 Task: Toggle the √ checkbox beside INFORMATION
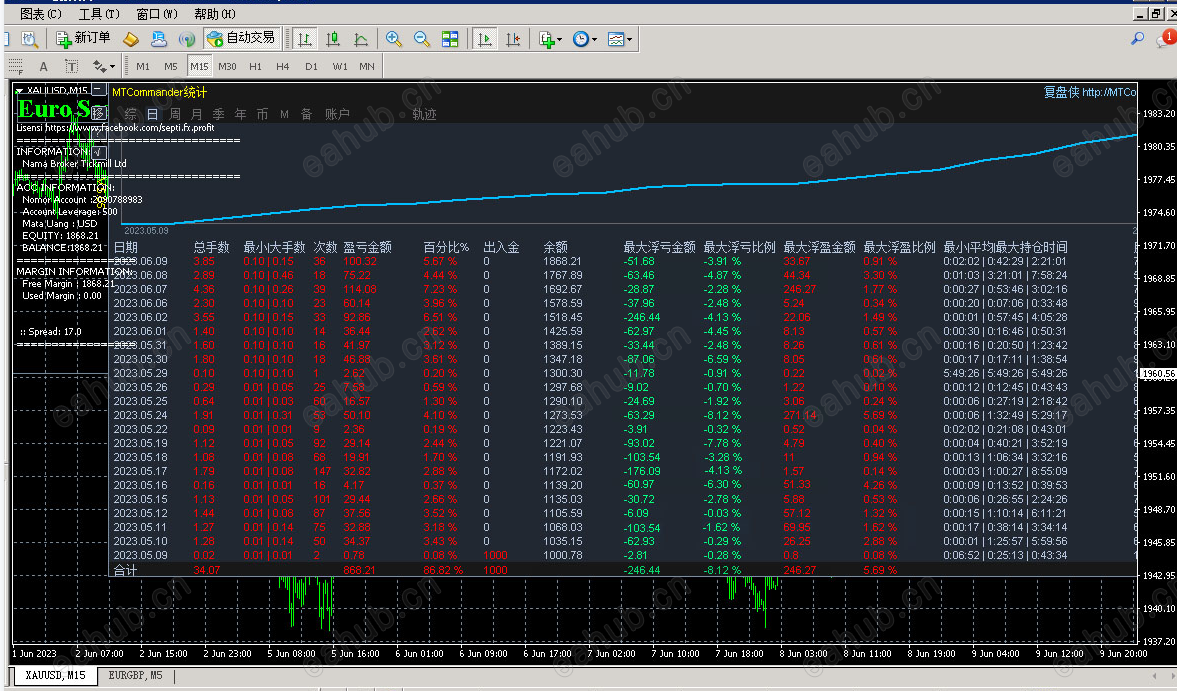tap(99, 152)
